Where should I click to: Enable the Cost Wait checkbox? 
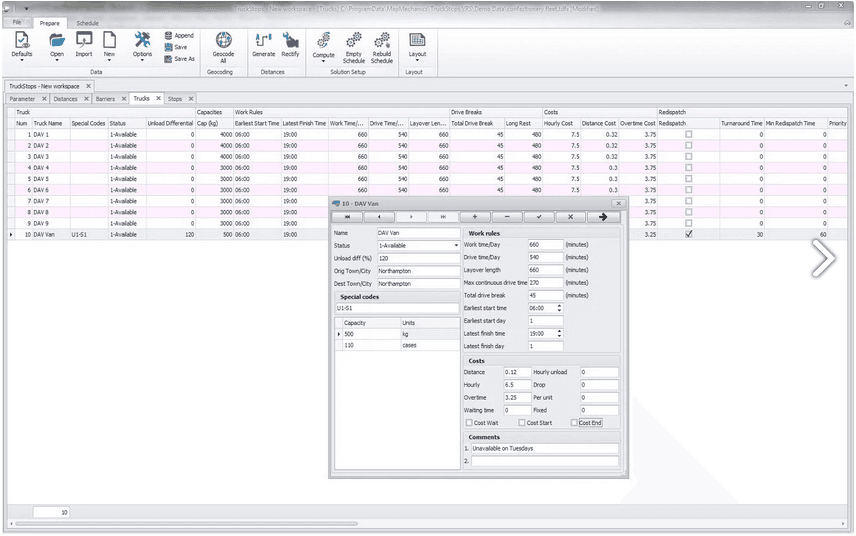point(469,423)
